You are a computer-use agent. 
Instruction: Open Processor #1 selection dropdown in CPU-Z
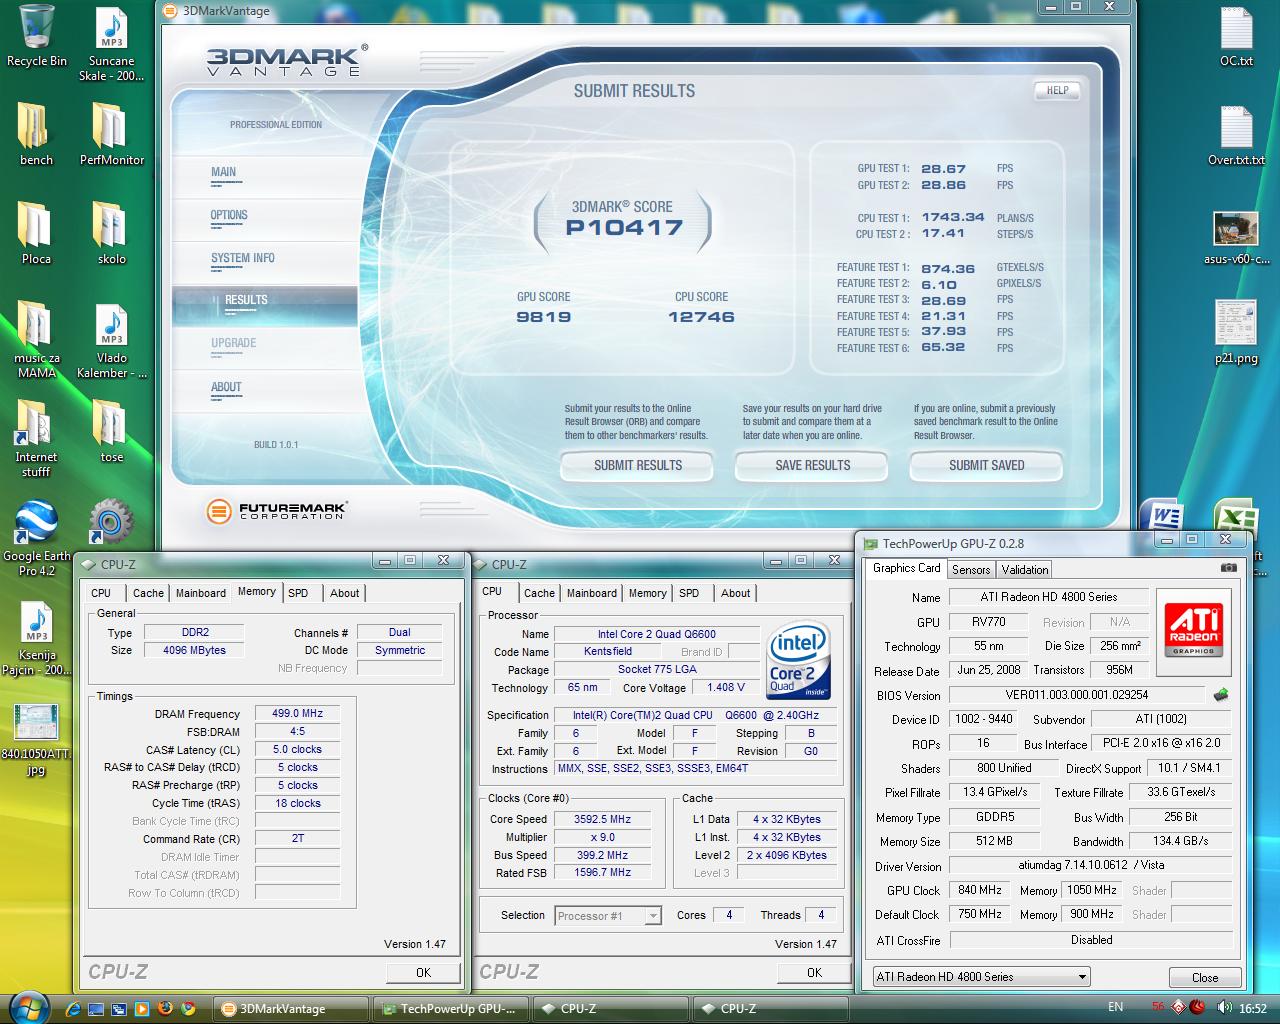[608, 916]
